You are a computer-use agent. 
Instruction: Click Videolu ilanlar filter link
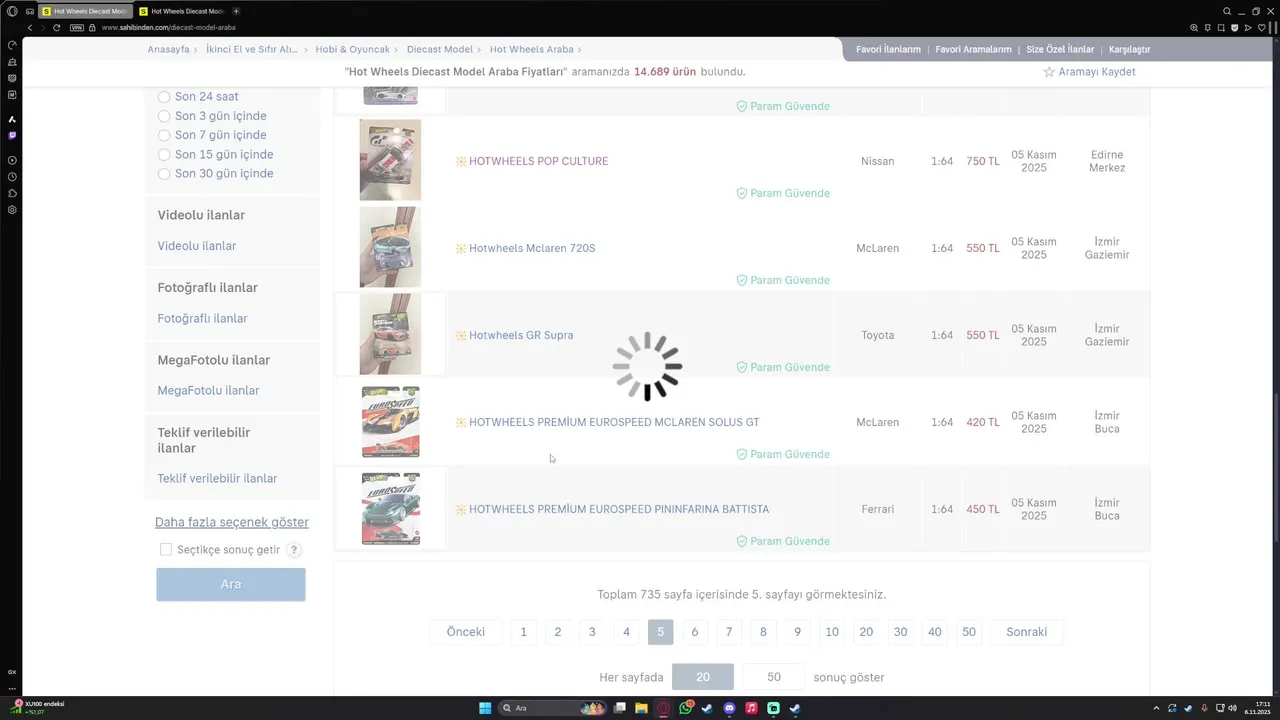pos(197,246)
